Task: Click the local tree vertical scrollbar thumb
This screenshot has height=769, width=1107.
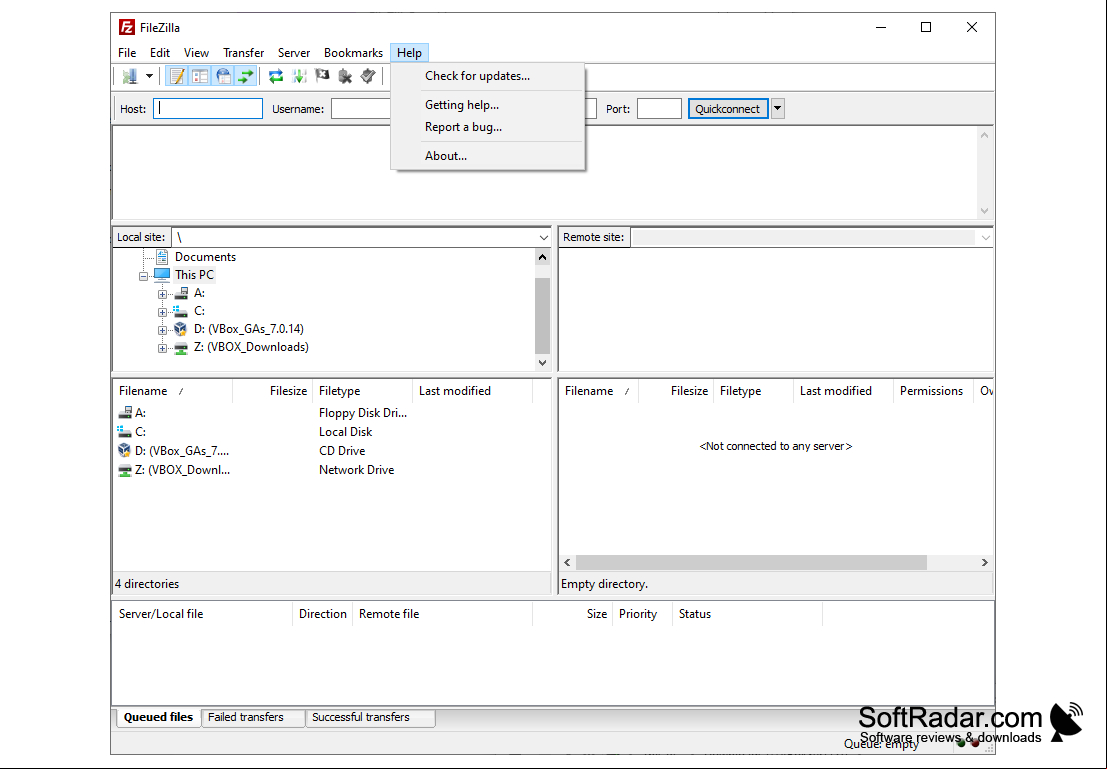Action: coord(542,315)
